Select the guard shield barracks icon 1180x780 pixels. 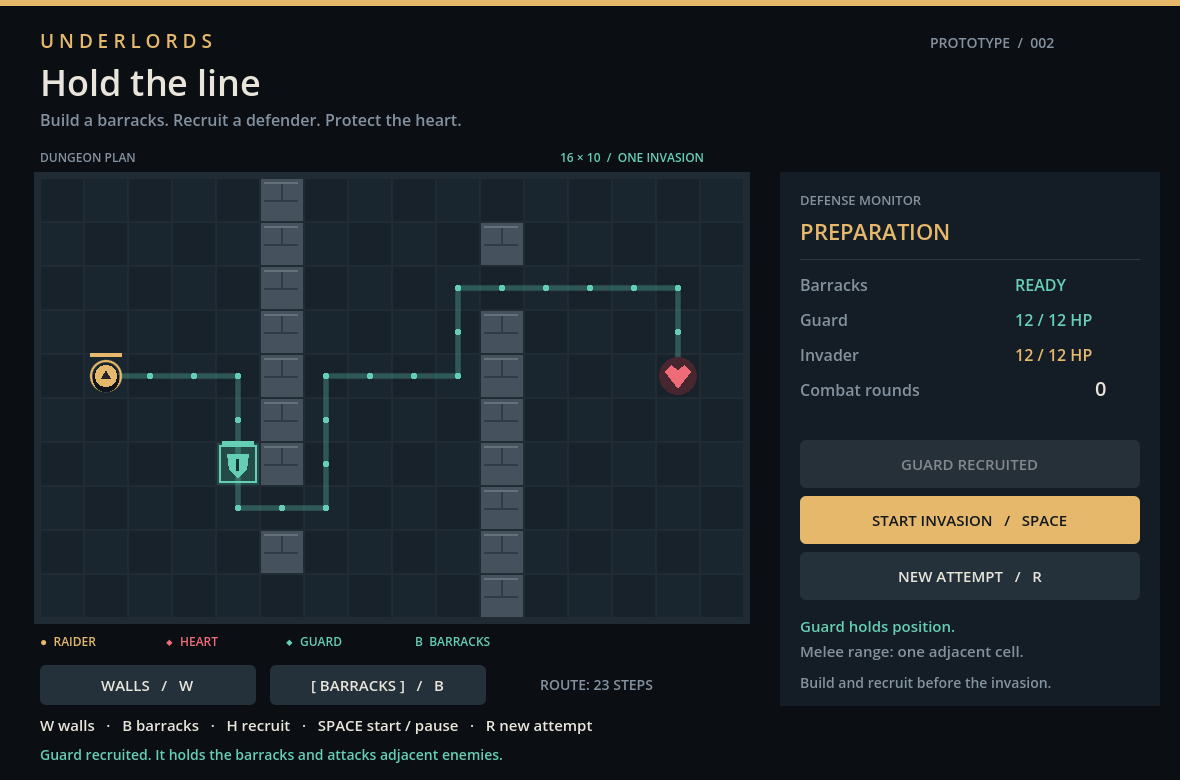point(238,464)
